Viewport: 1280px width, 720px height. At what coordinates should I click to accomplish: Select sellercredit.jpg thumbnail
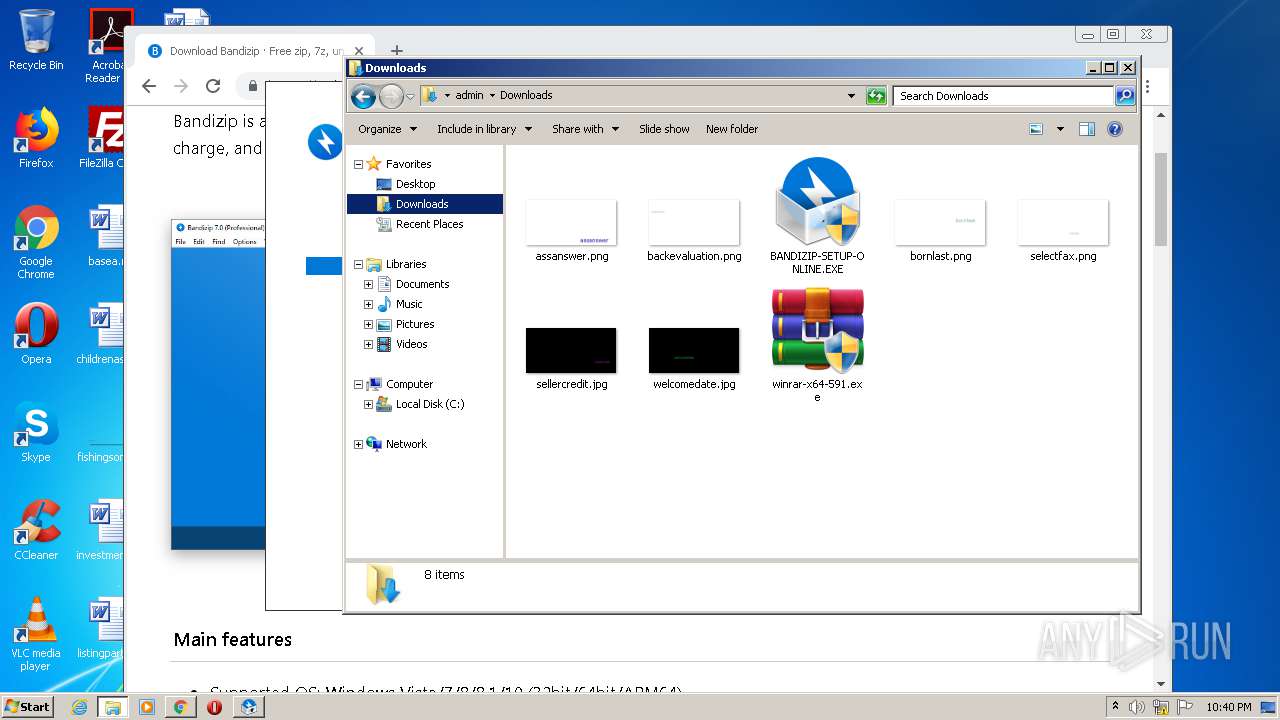pyautogui.click(x=571, y=350)
